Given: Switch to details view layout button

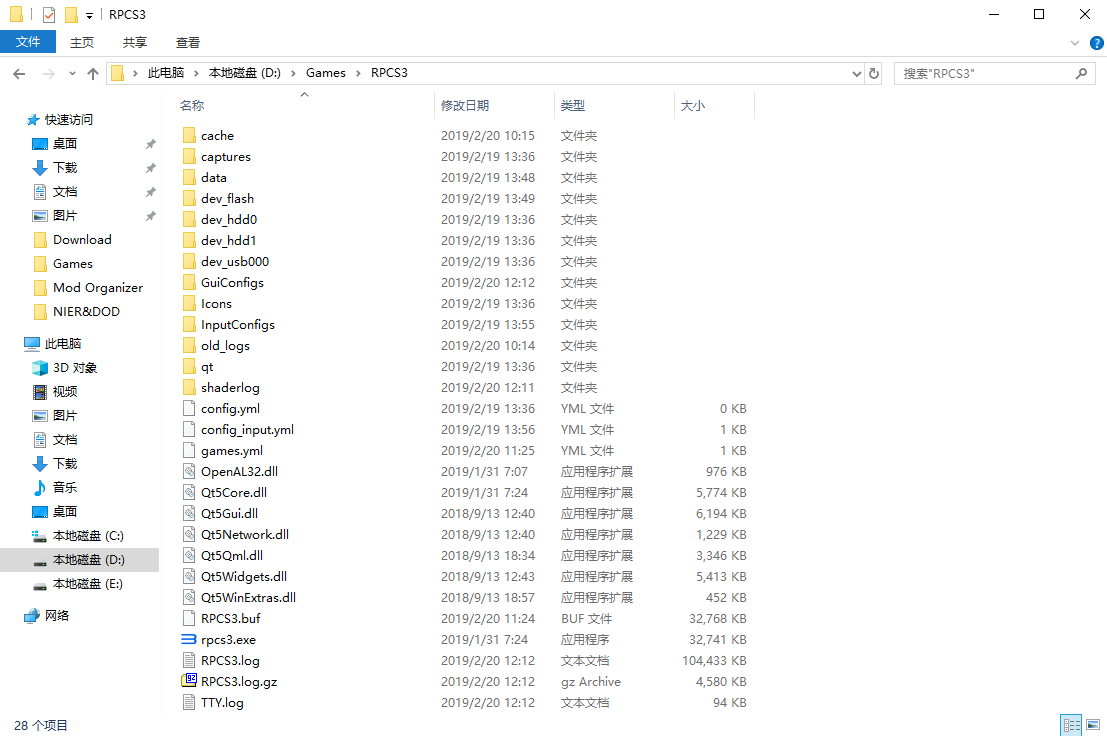Looking at the screenshot, I should coord(1071,725).
